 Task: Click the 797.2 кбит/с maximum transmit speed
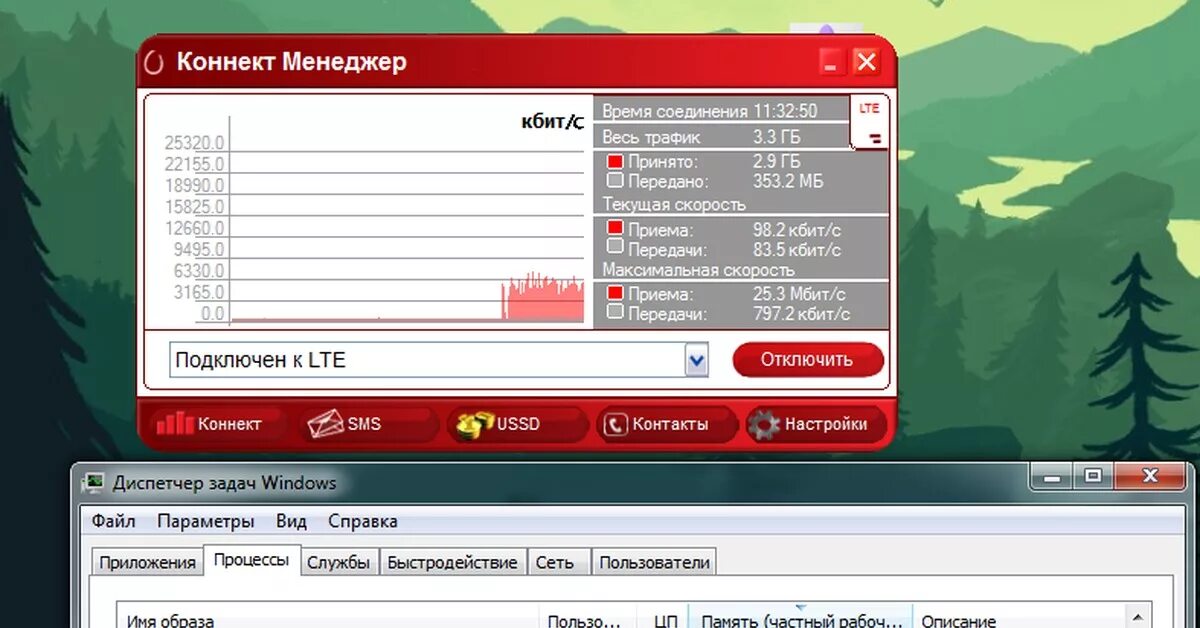click(x=802, y=314)
